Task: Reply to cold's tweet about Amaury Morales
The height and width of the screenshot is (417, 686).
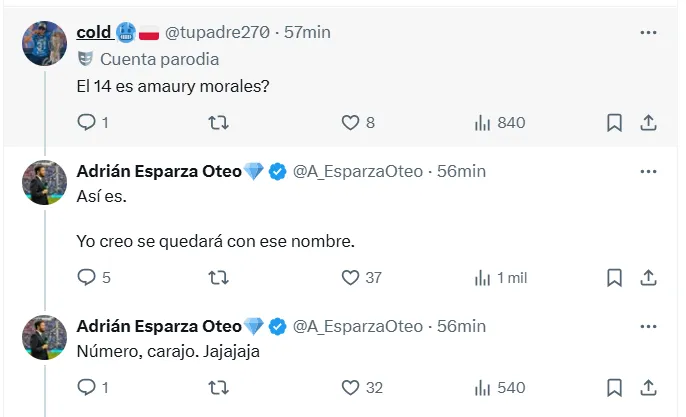Action: pos(87,123)
